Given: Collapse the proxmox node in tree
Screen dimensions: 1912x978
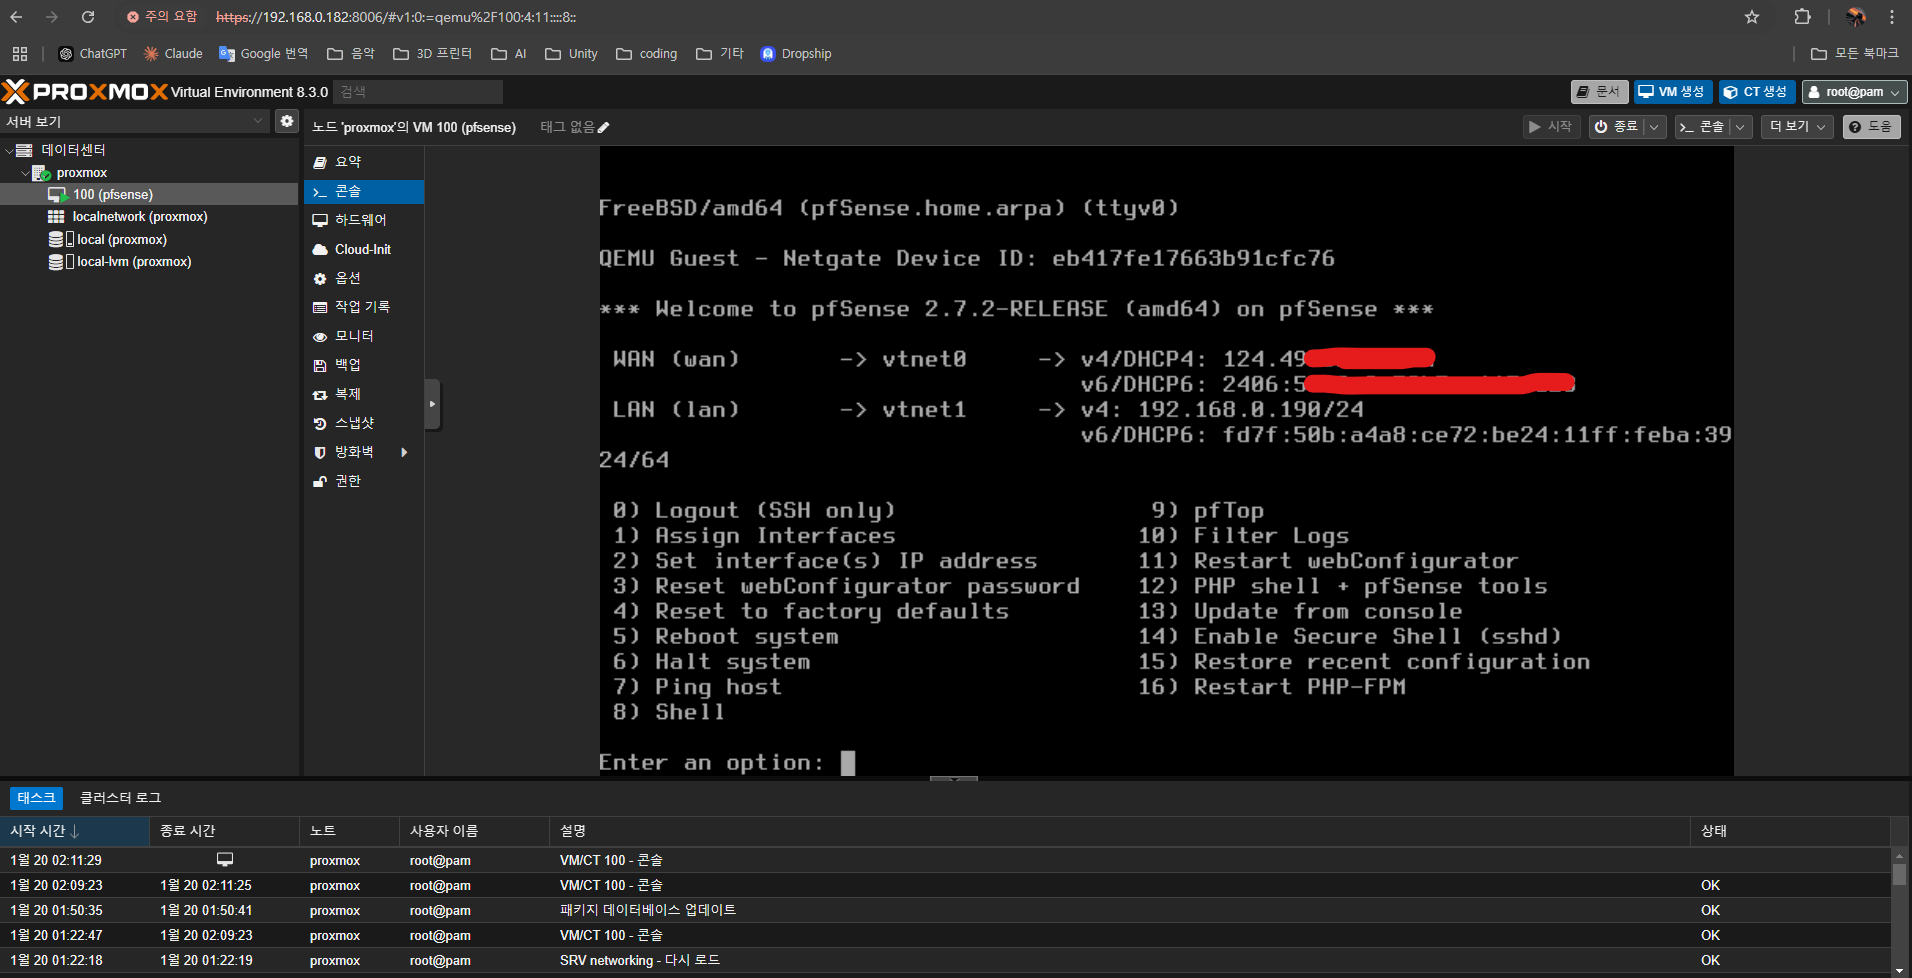Looking at the screenshot, I should tap(25, 173).
